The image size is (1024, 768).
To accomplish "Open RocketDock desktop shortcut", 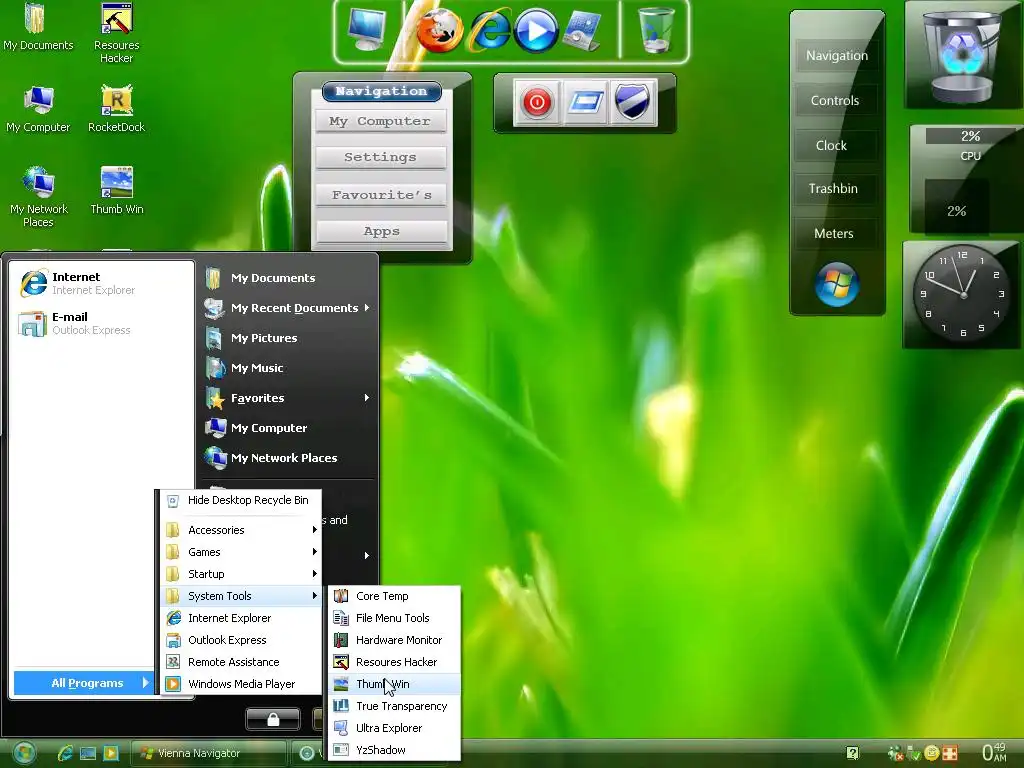I will (x=116, y=110).
